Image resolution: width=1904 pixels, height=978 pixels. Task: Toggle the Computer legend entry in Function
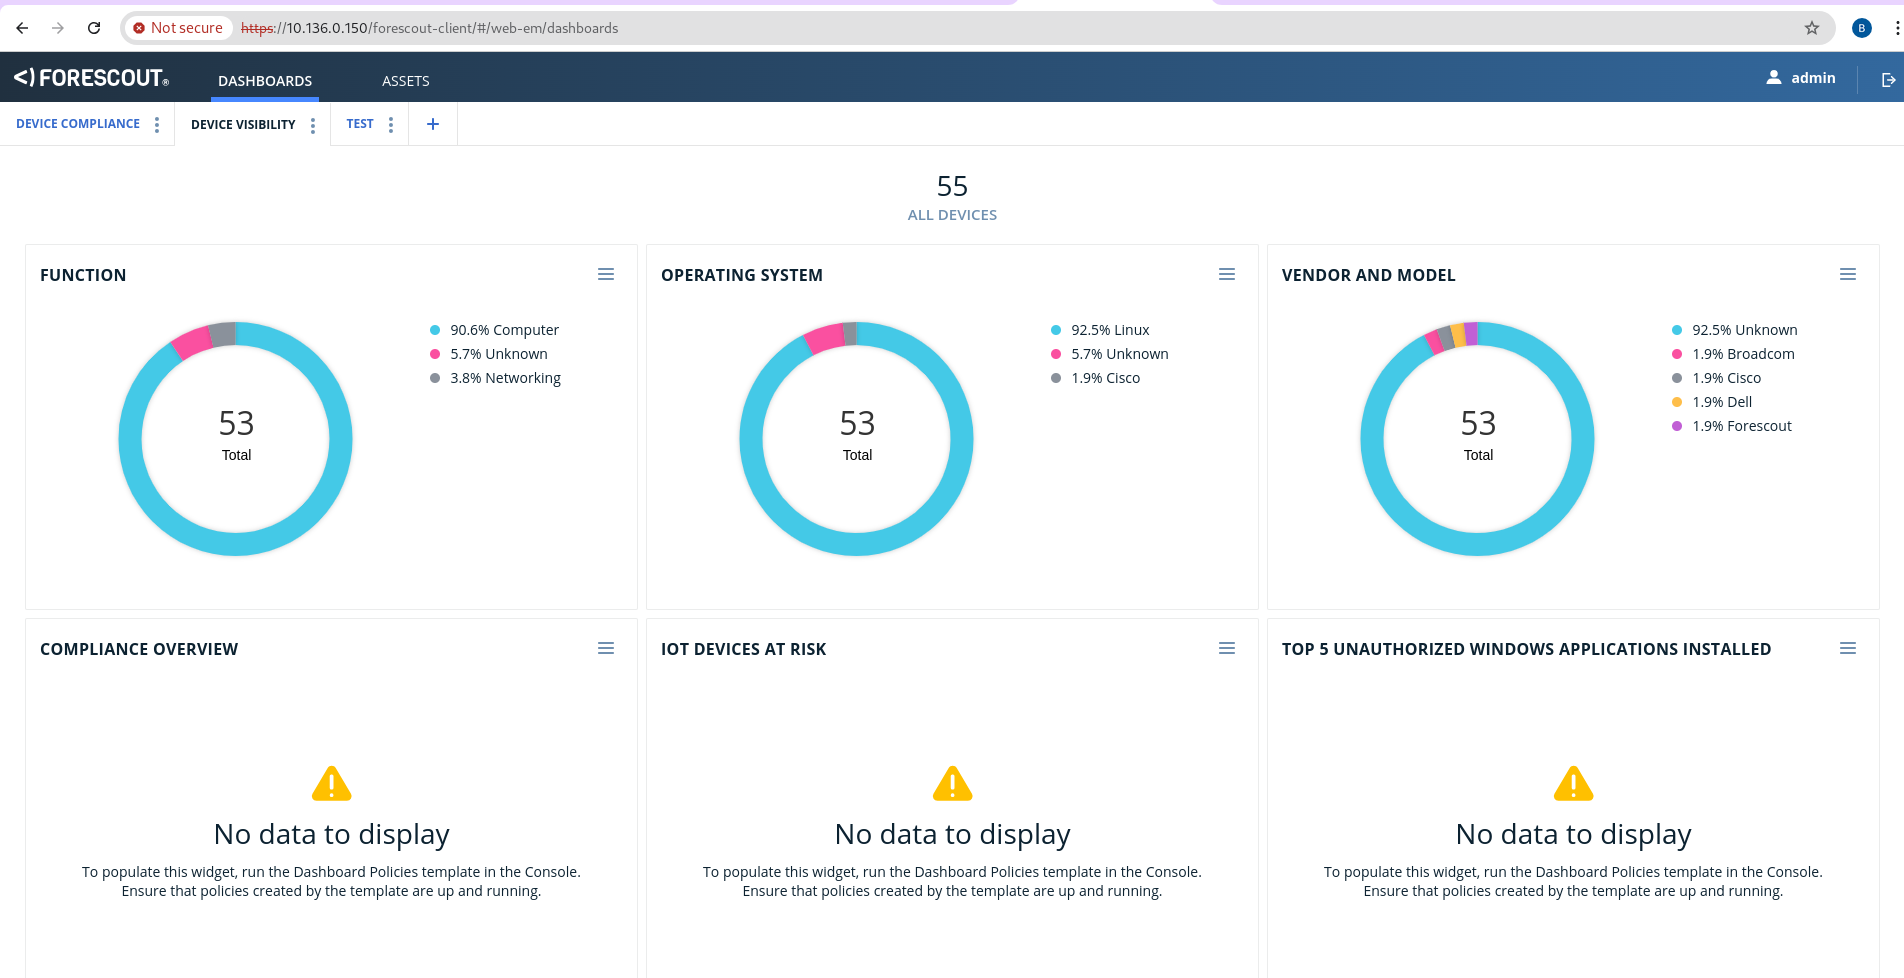coord(504,330)
